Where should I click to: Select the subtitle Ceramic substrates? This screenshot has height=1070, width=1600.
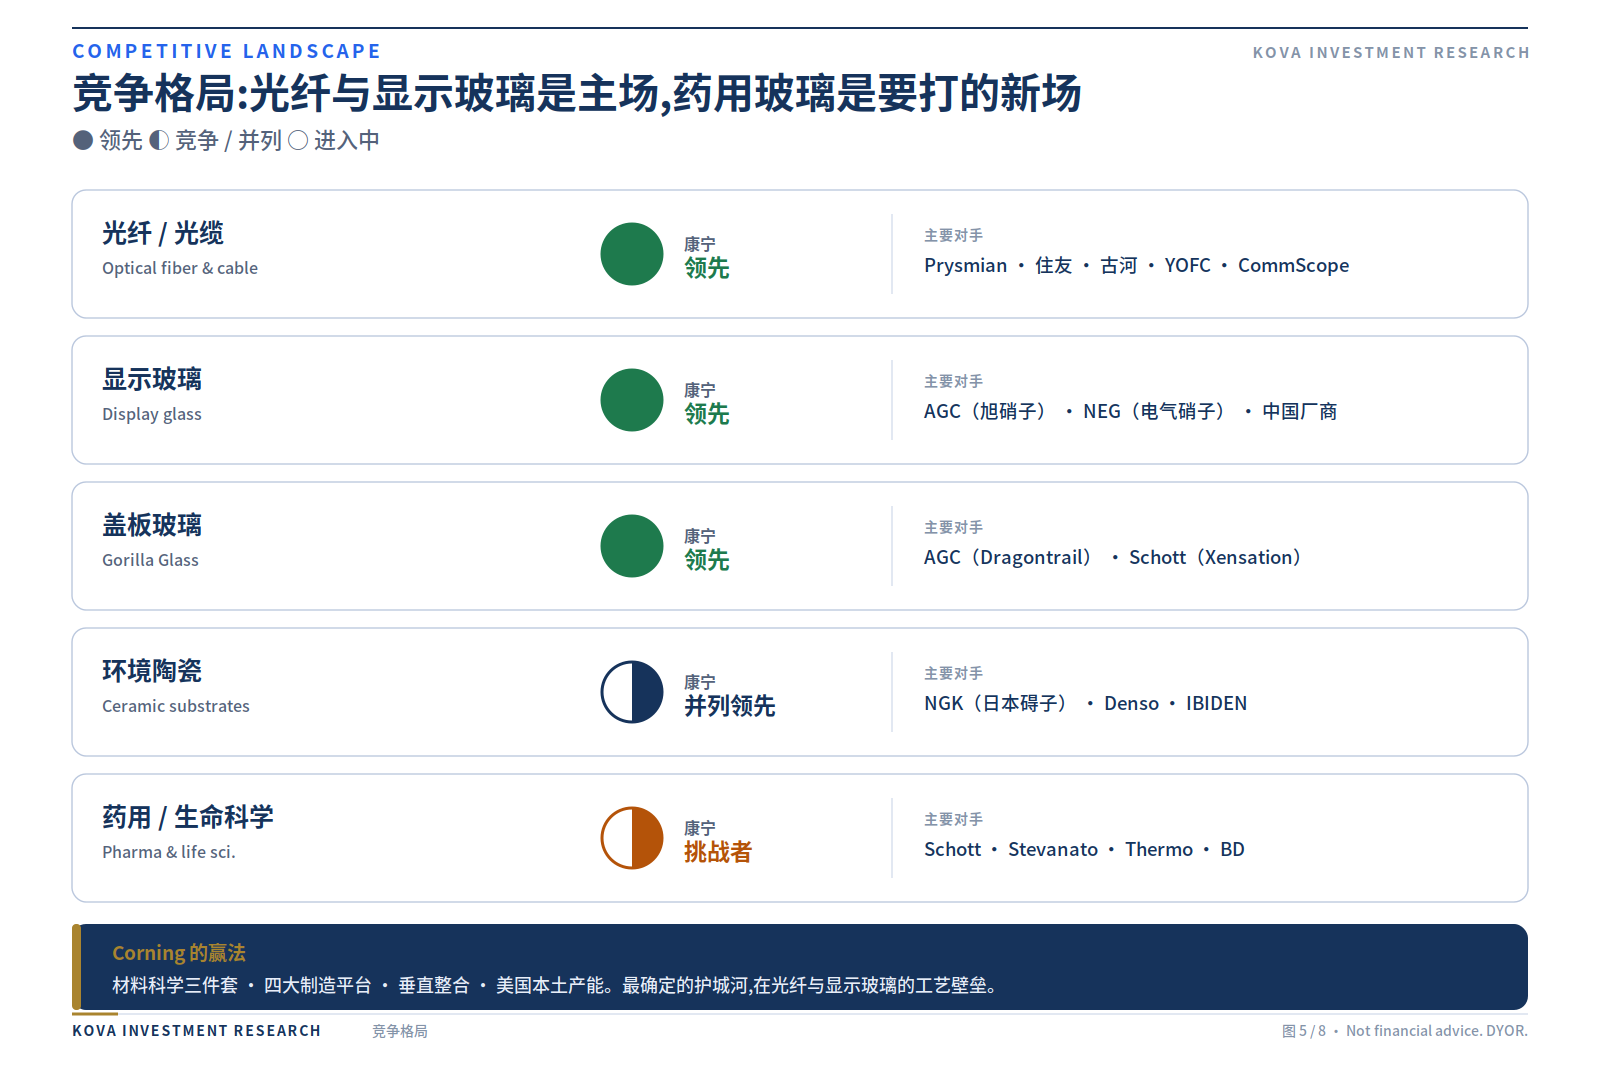176,706
